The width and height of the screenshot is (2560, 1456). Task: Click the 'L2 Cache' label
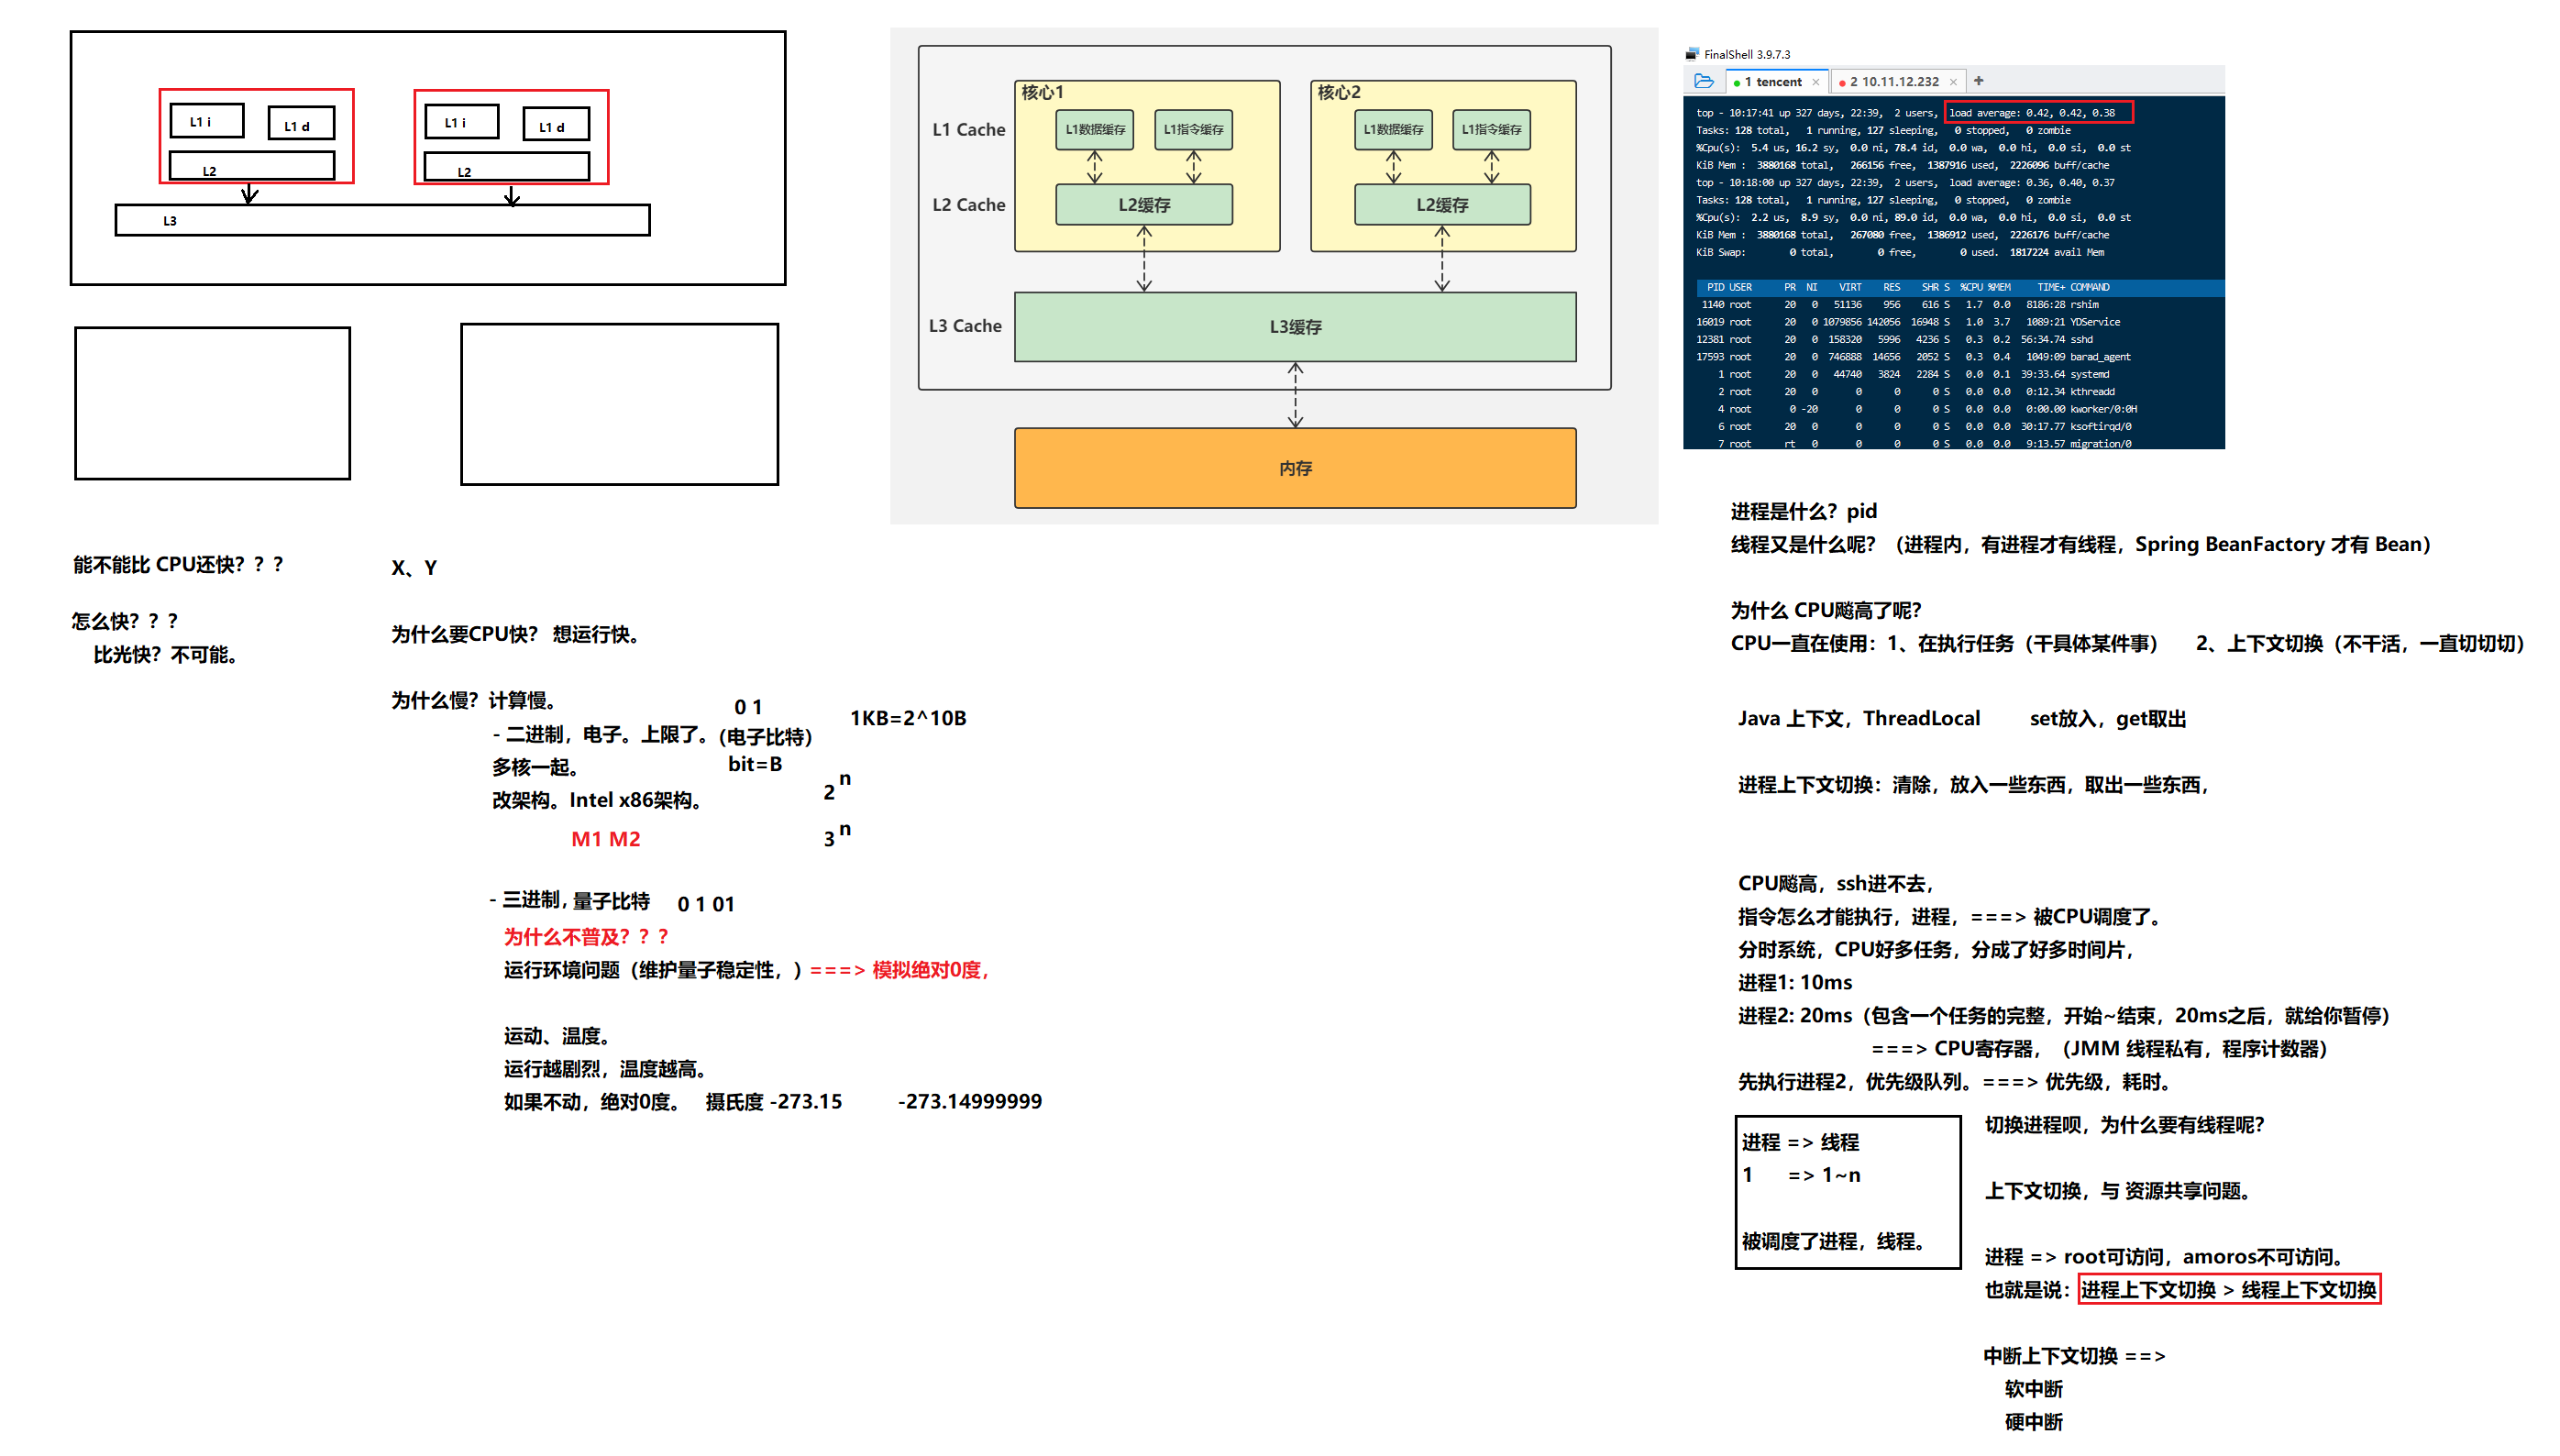[968, 205]
